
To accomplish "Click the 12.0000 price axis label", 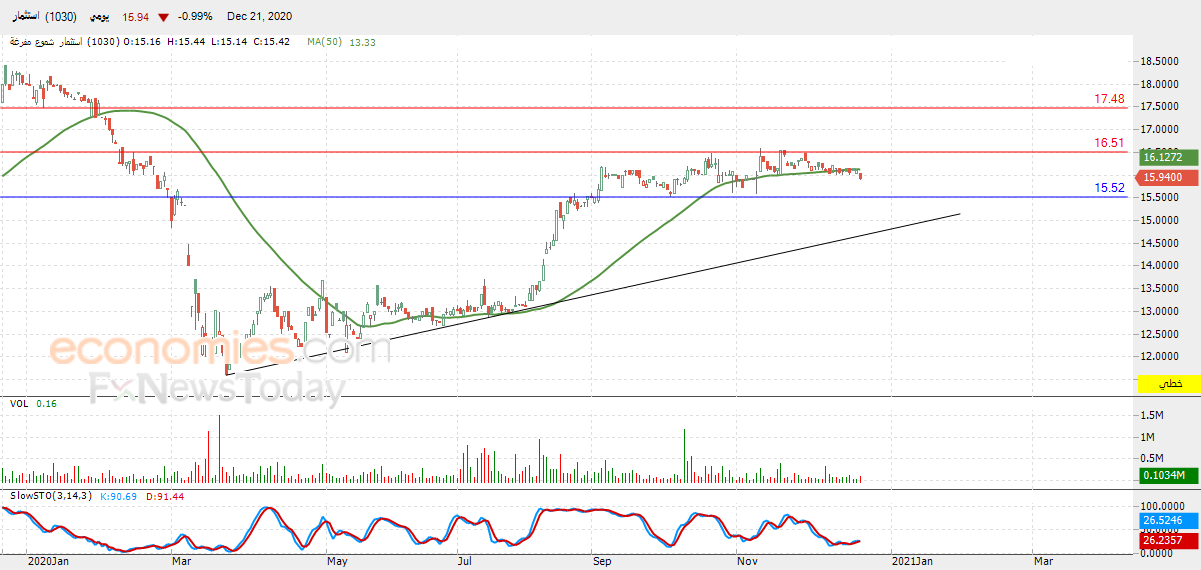I will tap(1159, 356).
